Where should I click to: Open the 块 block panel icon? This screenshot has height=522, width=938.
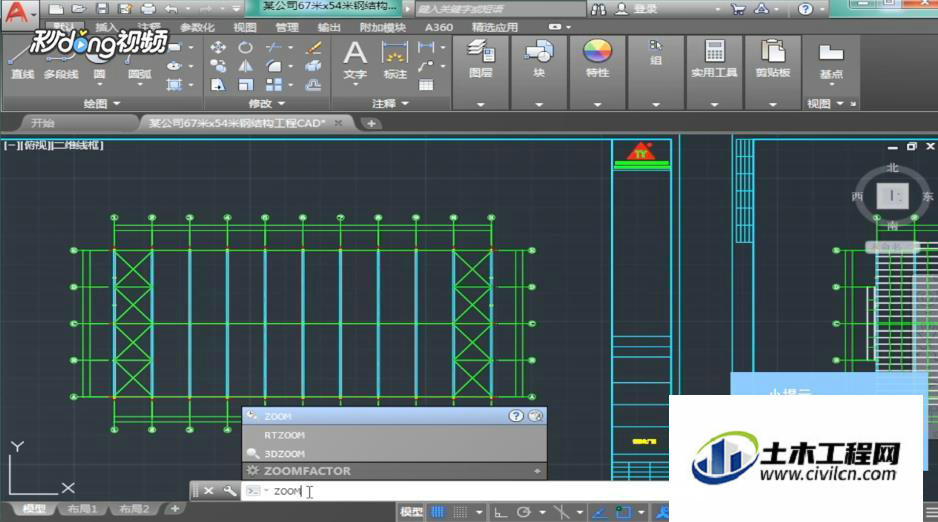click(x=538, y=51)
